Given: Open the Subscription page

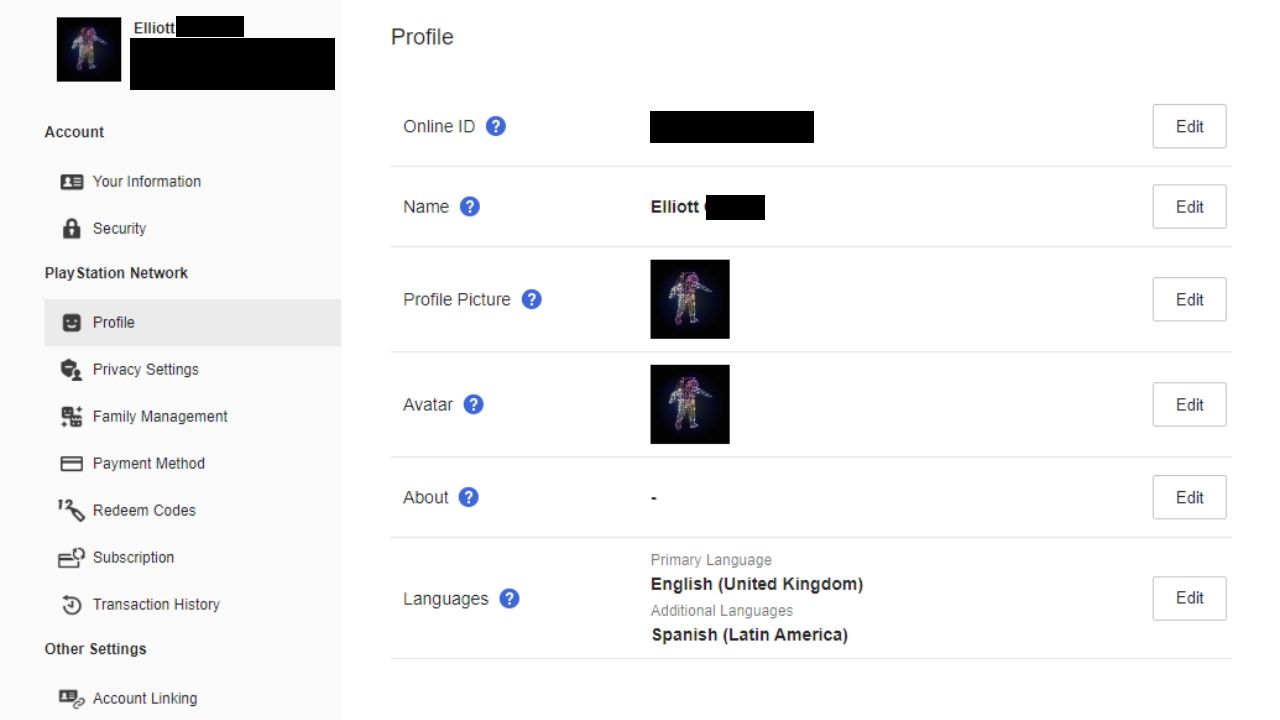Looking at the screenshot, I should pos(133,558).
